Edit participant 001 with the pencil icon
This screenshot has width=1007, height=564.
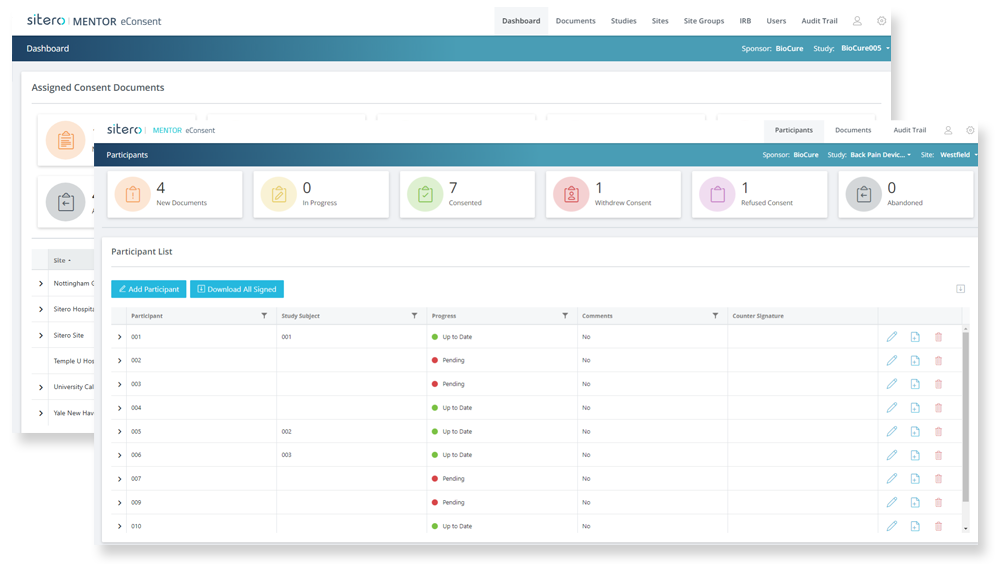(891, 337)
